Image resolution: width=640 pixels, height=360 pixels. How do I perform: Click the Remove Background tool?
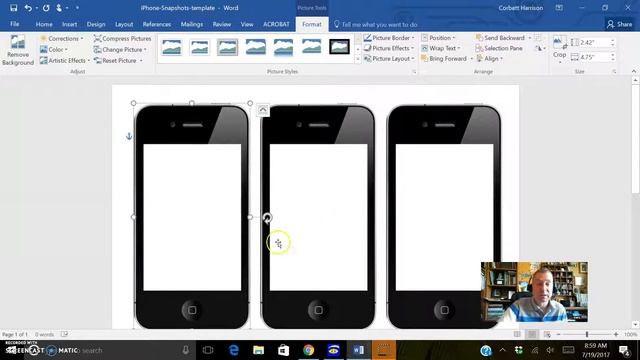point(18,50)
